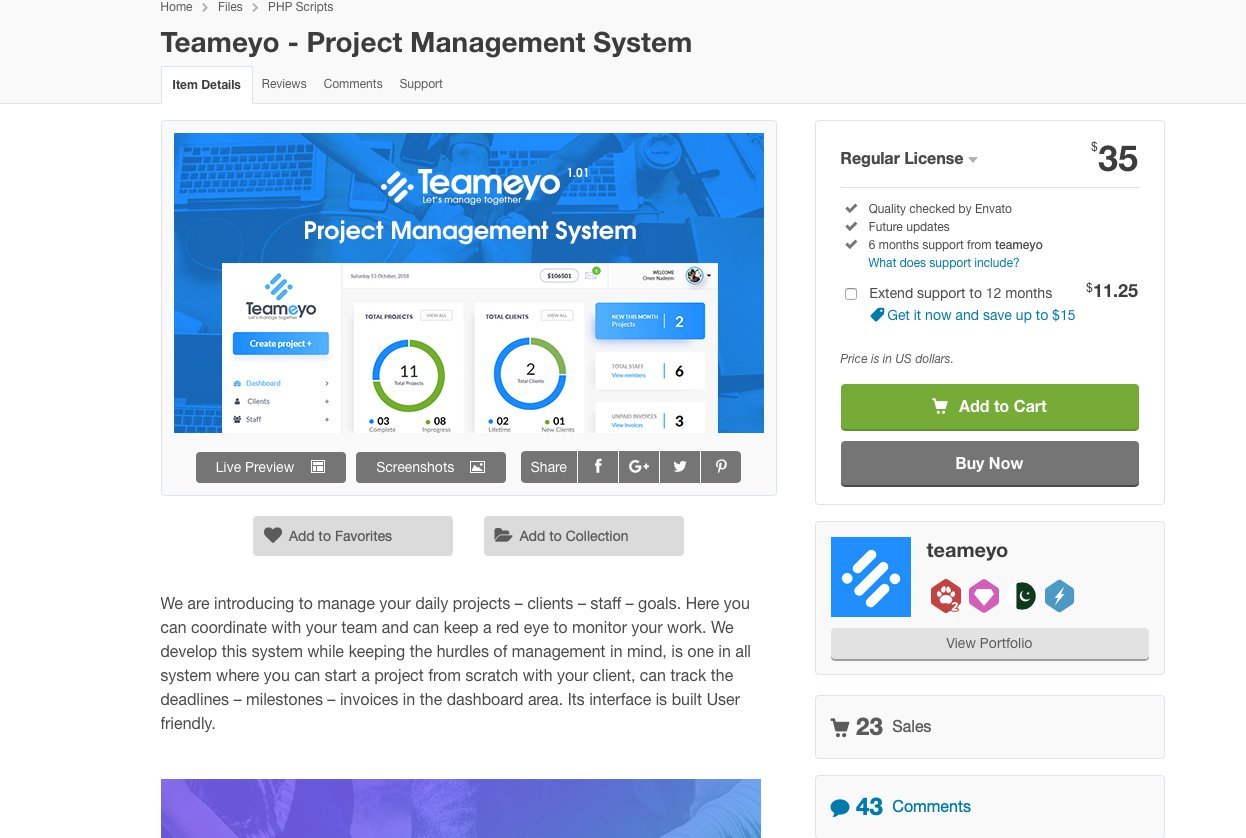Click the folder icon in Add to Collection

(504, 536)
